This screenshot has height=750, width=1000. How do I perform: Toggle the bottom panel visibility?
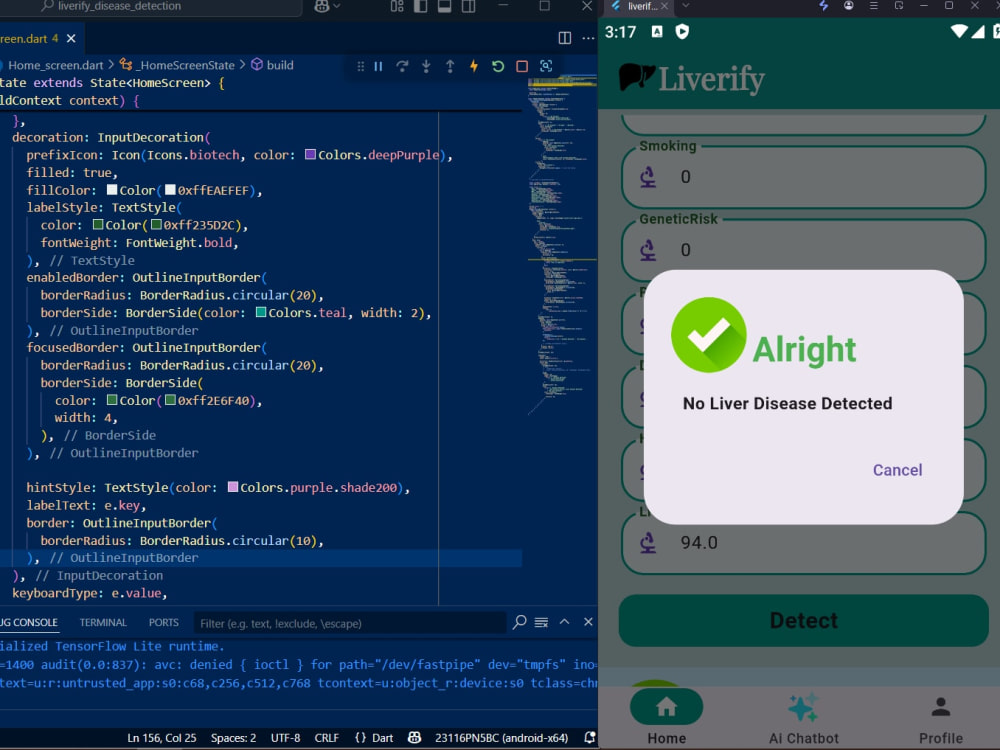pos(445,6)
